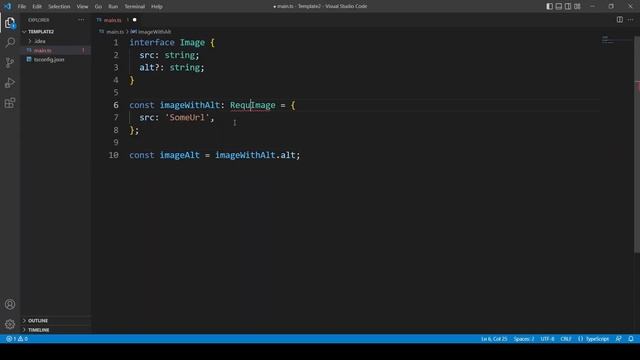The image size is (640, 360).
Task: Click the editor vertical scrollbar
Action: [x=637, y=145]
